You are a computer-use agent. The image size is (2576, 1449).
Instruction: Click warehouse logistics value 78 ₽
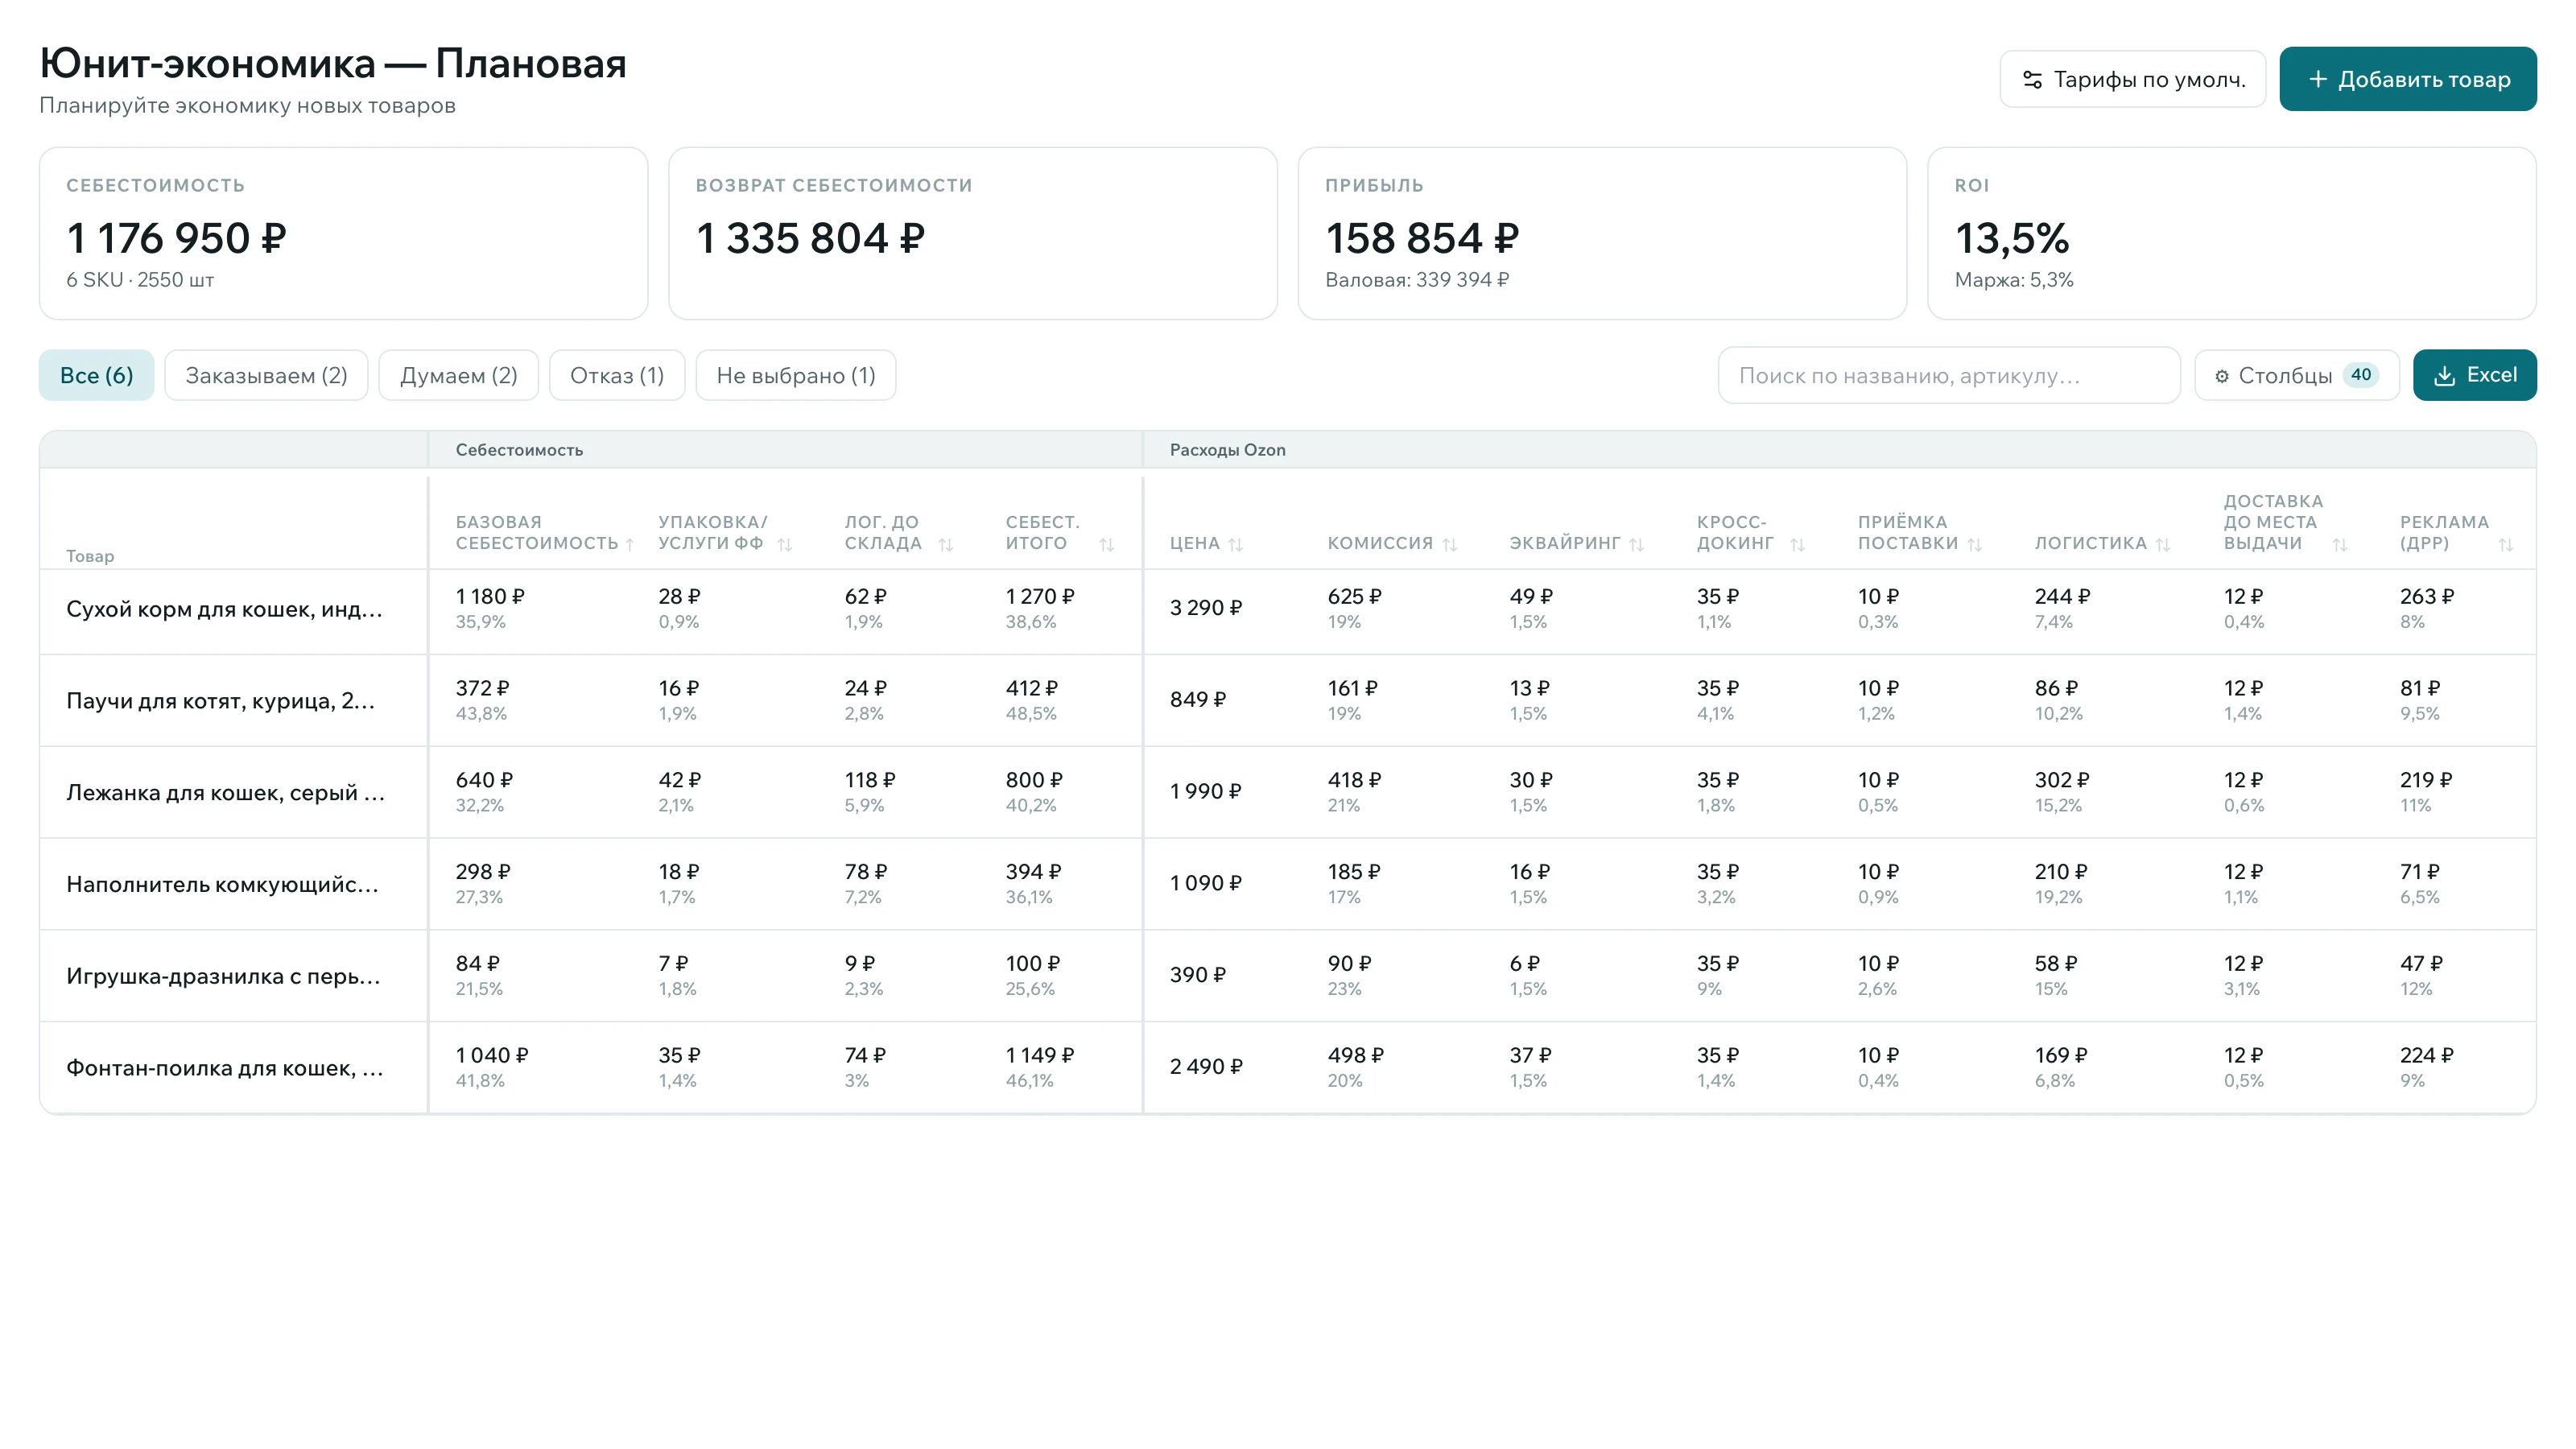[x=866, y=872]
